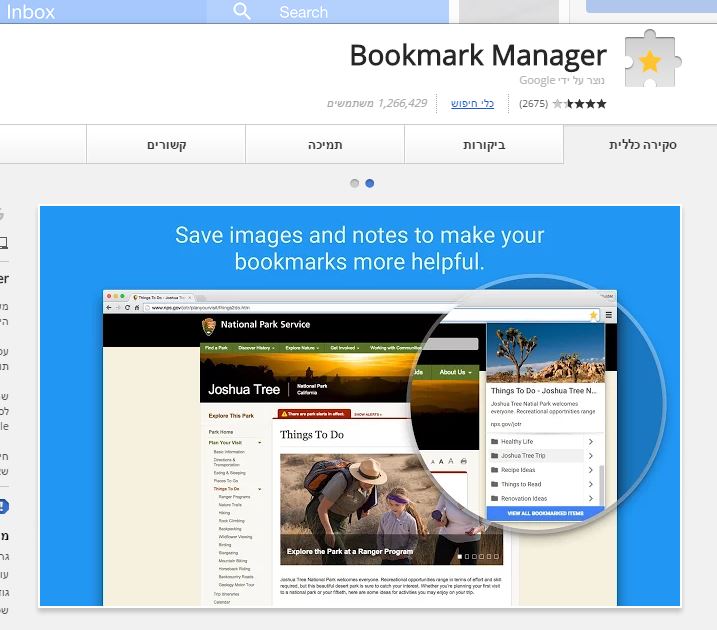
Task: Switch to the ביקורות tab
Action: coord(484,144)
